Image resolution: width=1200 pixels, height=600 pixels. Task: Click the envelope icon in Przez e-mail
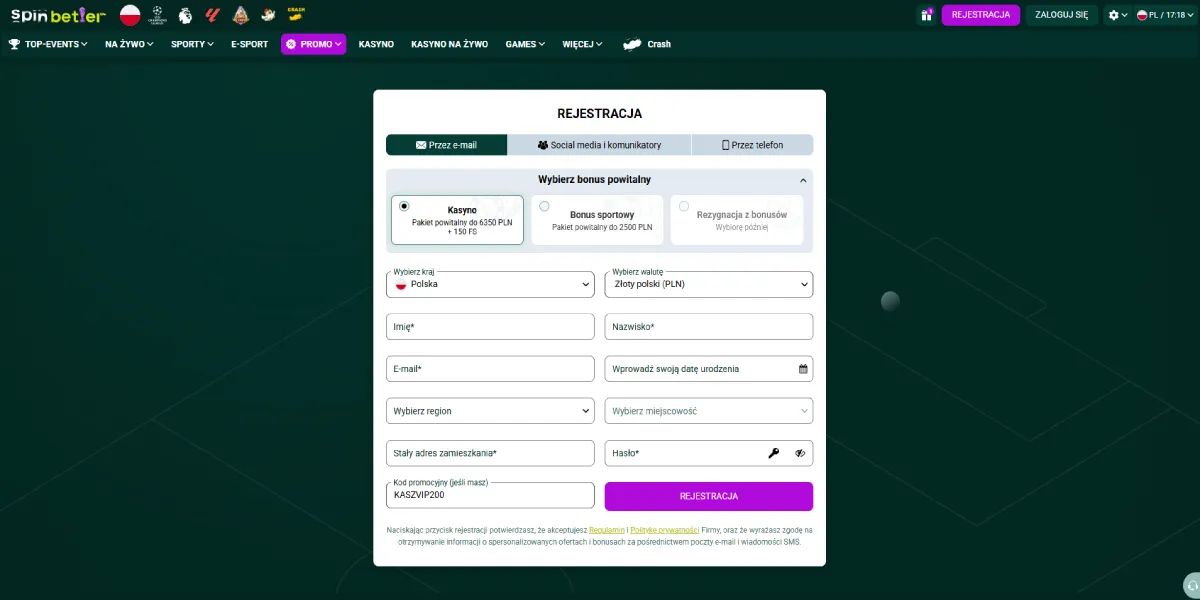coord(421,145)
